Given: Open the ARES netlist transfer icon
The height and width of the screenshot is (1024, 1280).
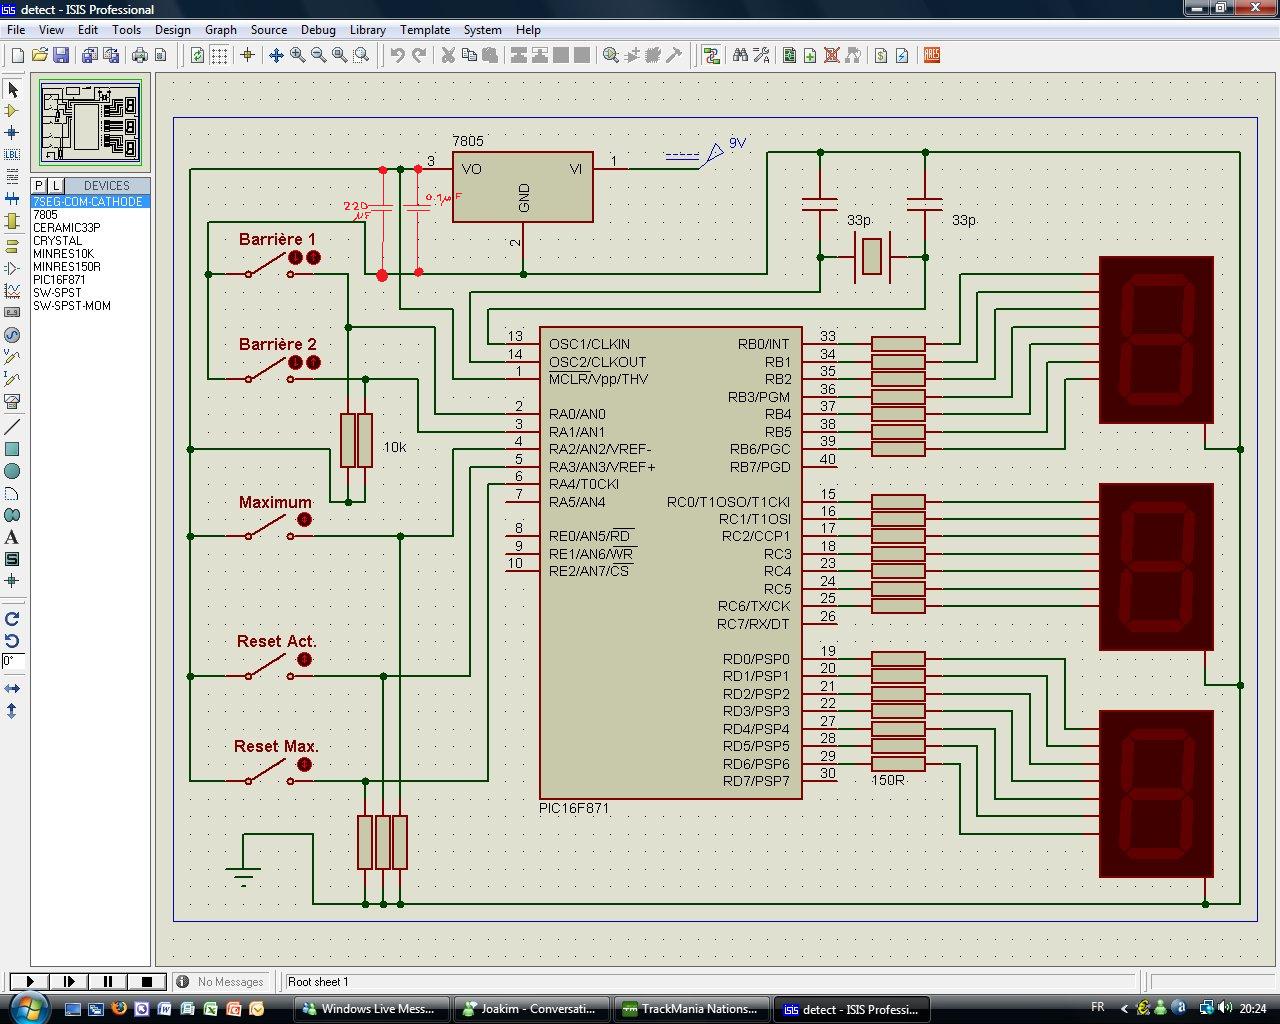Looking at the screenshot, I should point(931,56).
